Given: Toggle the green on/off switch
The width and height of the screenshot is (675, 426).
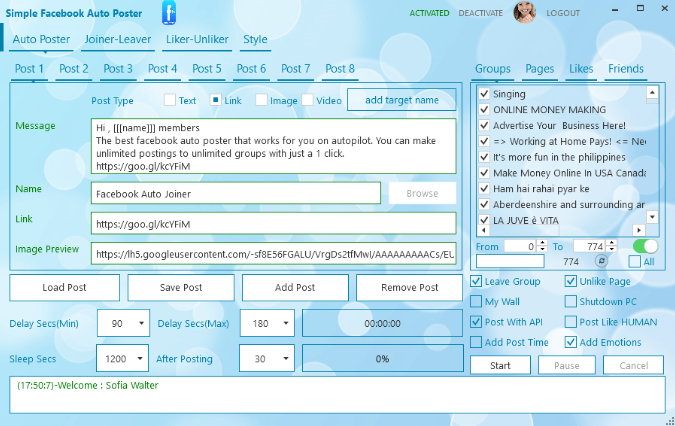Looking at the screenshot, I should tap(645, 246).
